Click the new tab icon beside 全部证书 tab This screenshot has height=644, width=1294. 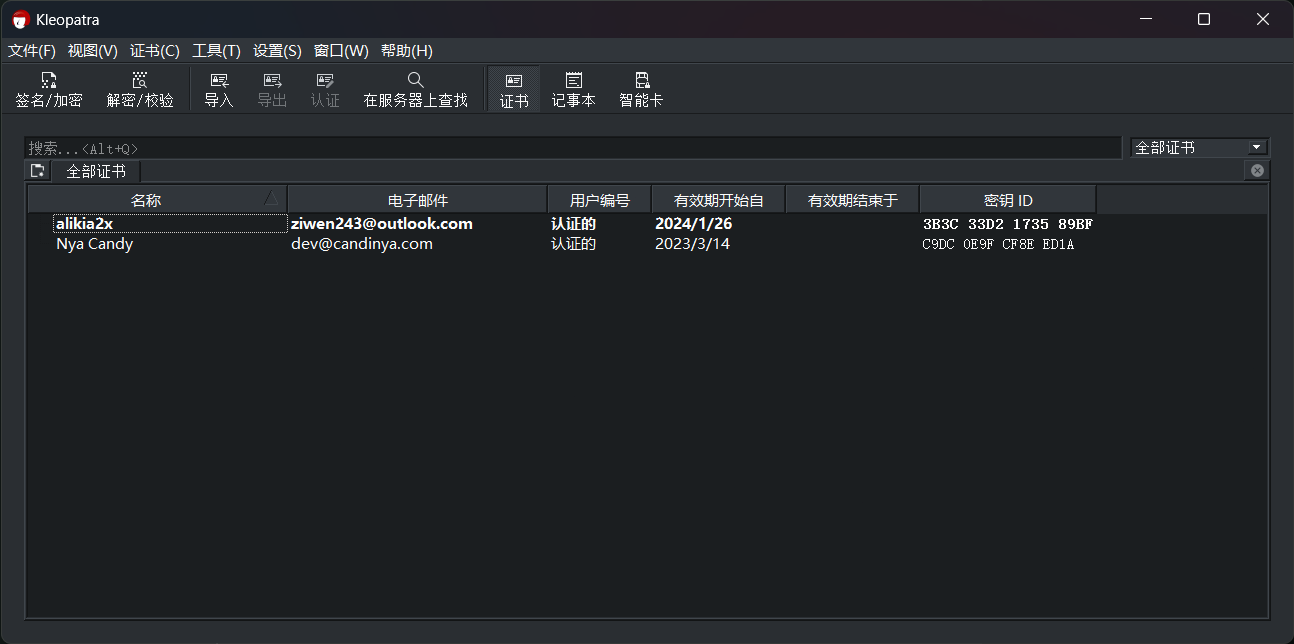coord(38,171)
